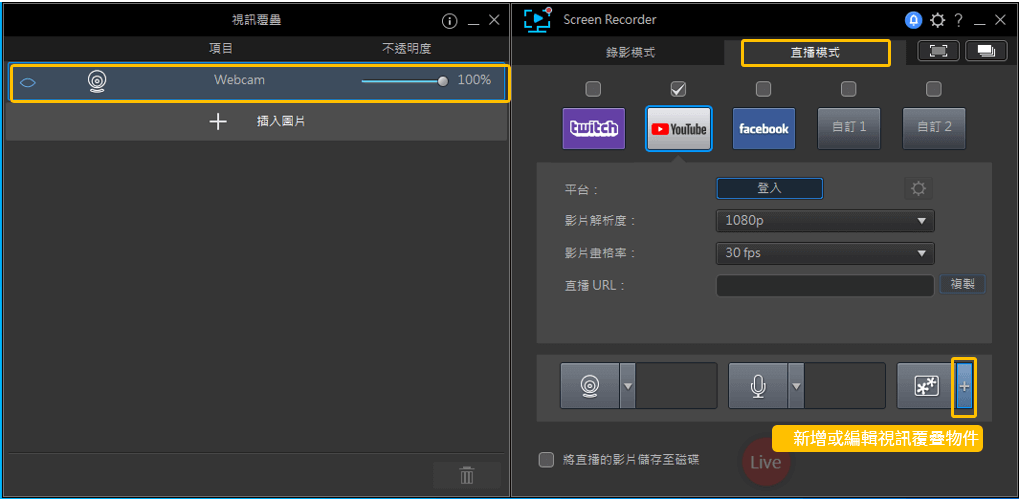Switch to the 直播模式 tab
Viewport: 1019px width, 499px height.
[815, 53]
